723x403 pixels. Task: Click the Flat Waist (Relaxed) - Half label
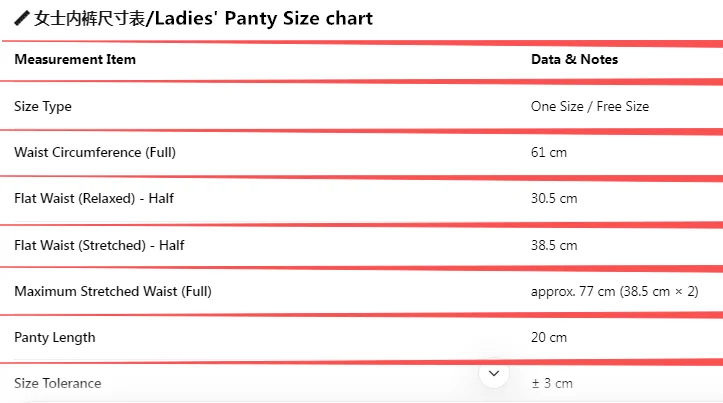(x=94, y=198)
